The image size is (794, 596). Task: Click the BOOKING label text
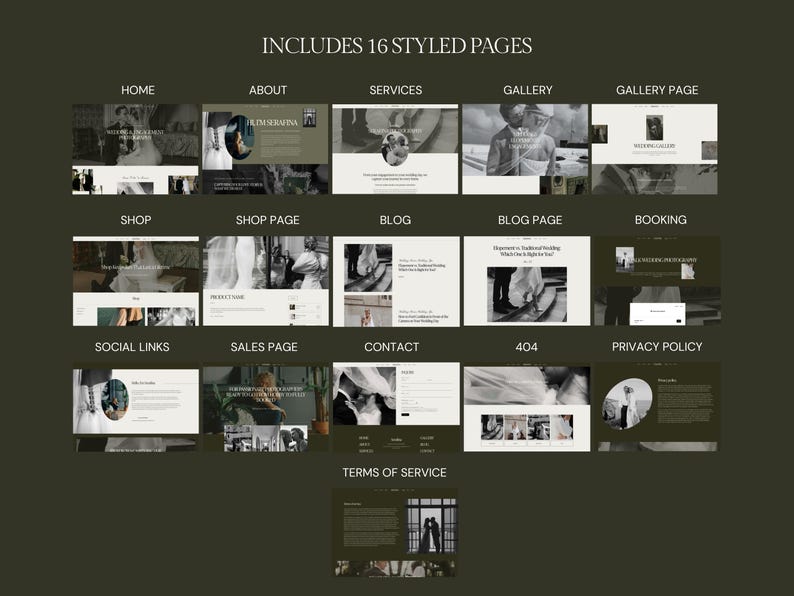point(661,220)
